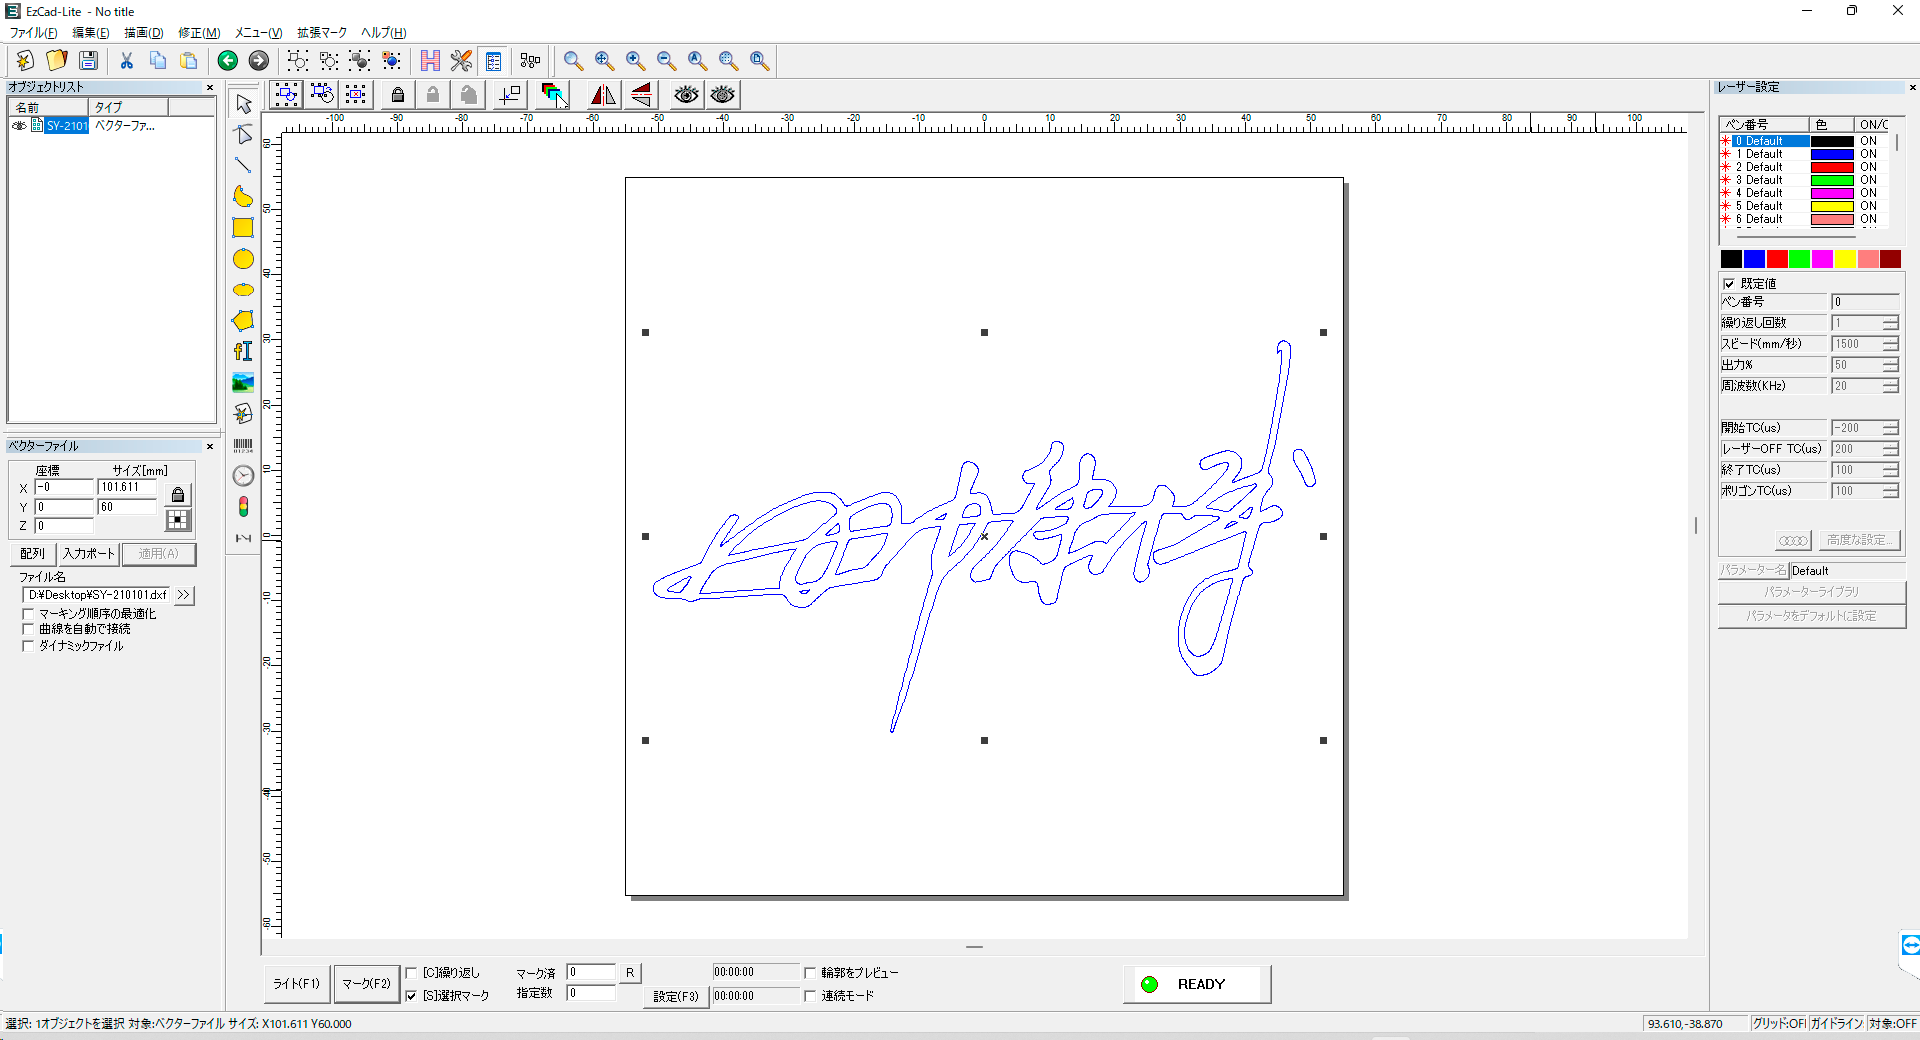Viewport: 1920px width, 1040px height.
Task: Open the 描画(D) menu
Action: (143, 33)
